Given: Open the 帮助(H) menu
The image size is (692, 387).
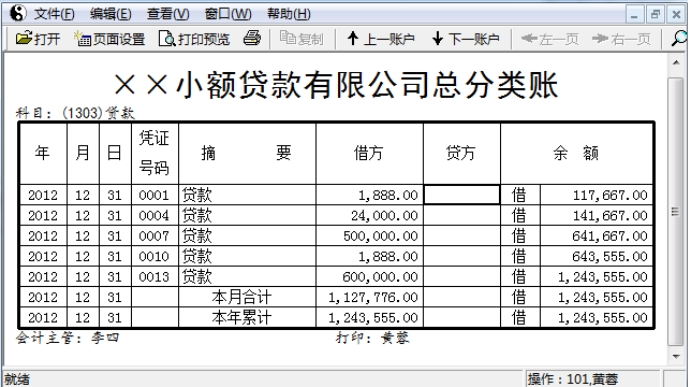Looking at the screenshot, I should (289, 14).
